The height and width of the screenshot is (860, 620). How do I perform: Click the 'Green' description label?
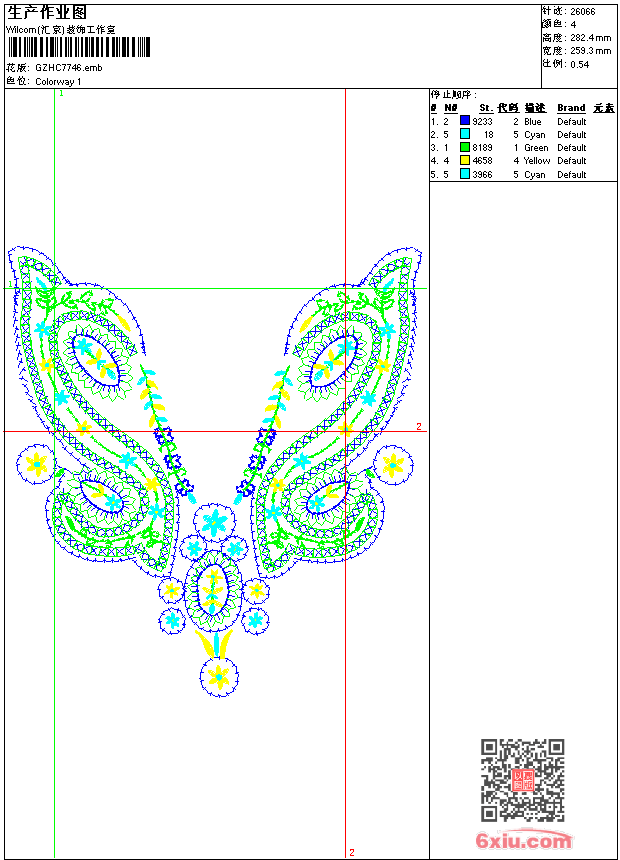tap(536, 148)
